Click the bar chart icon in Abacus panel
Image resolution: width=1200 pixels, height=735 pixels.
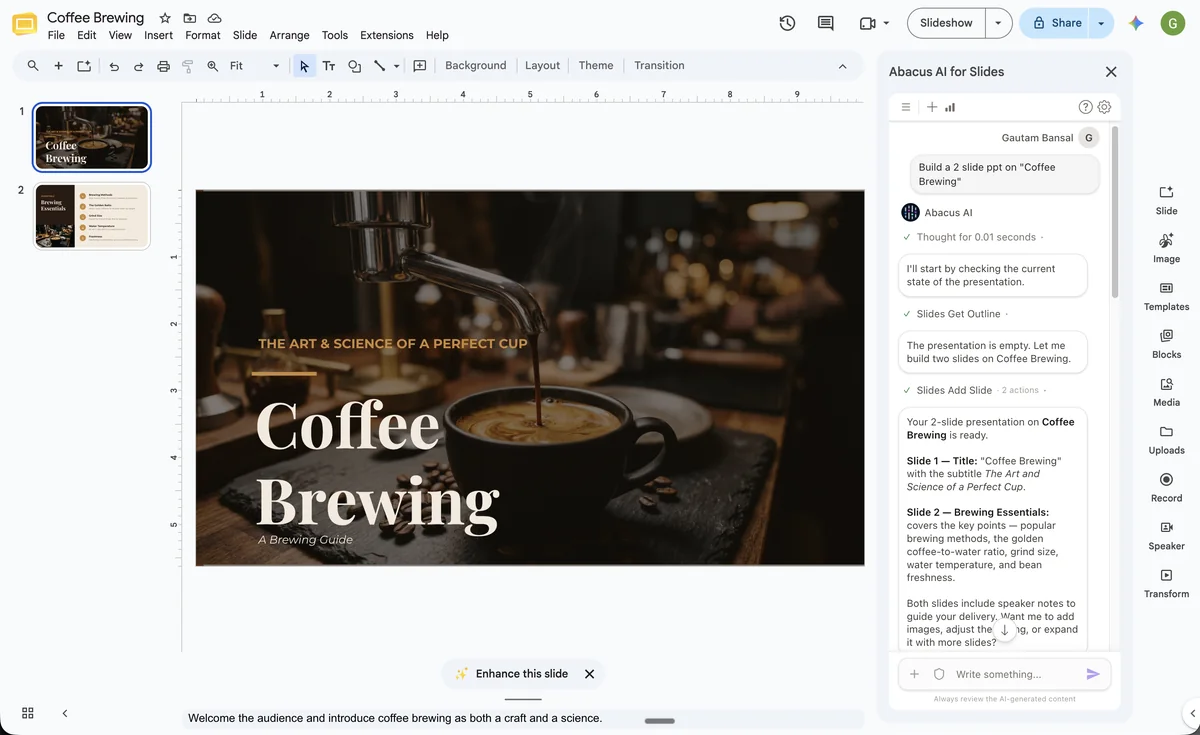tap(950, 107)
